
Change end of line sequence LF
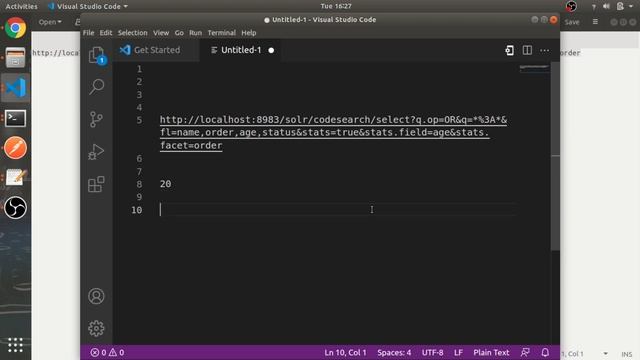(458, 352)
